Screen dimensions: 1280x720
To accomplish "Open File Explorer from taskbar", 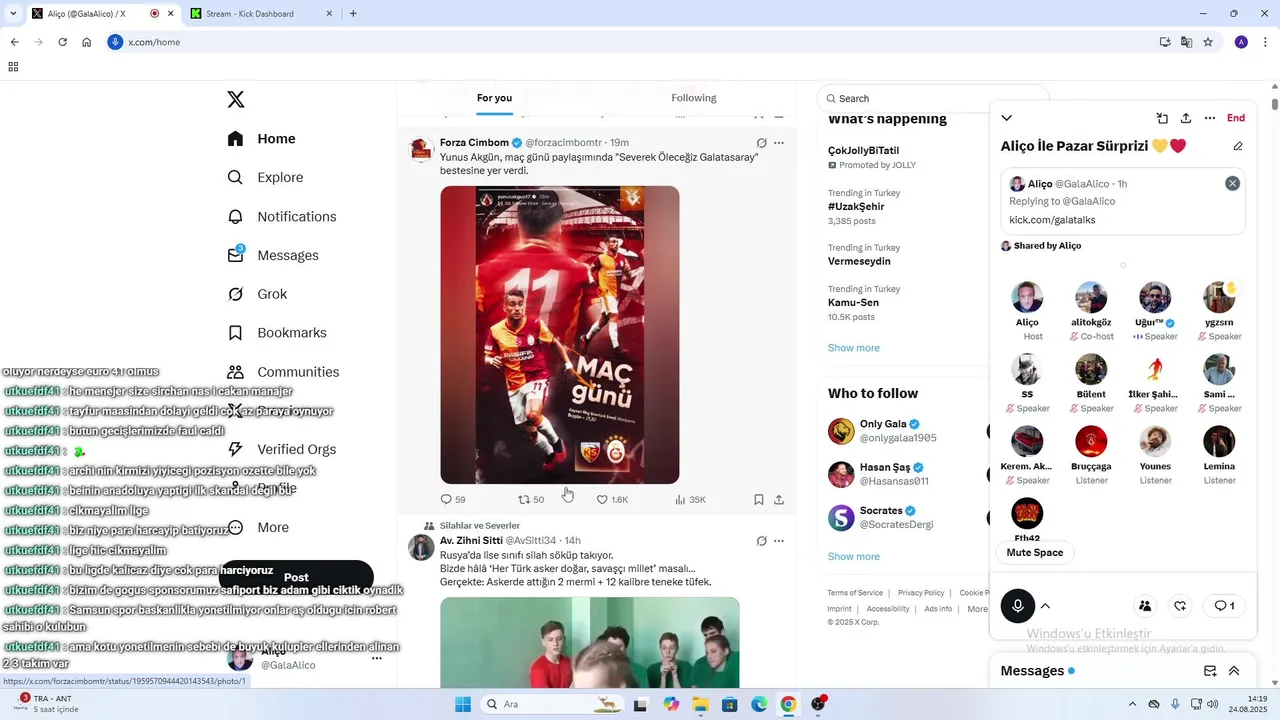I will click(x=700, y=704).
